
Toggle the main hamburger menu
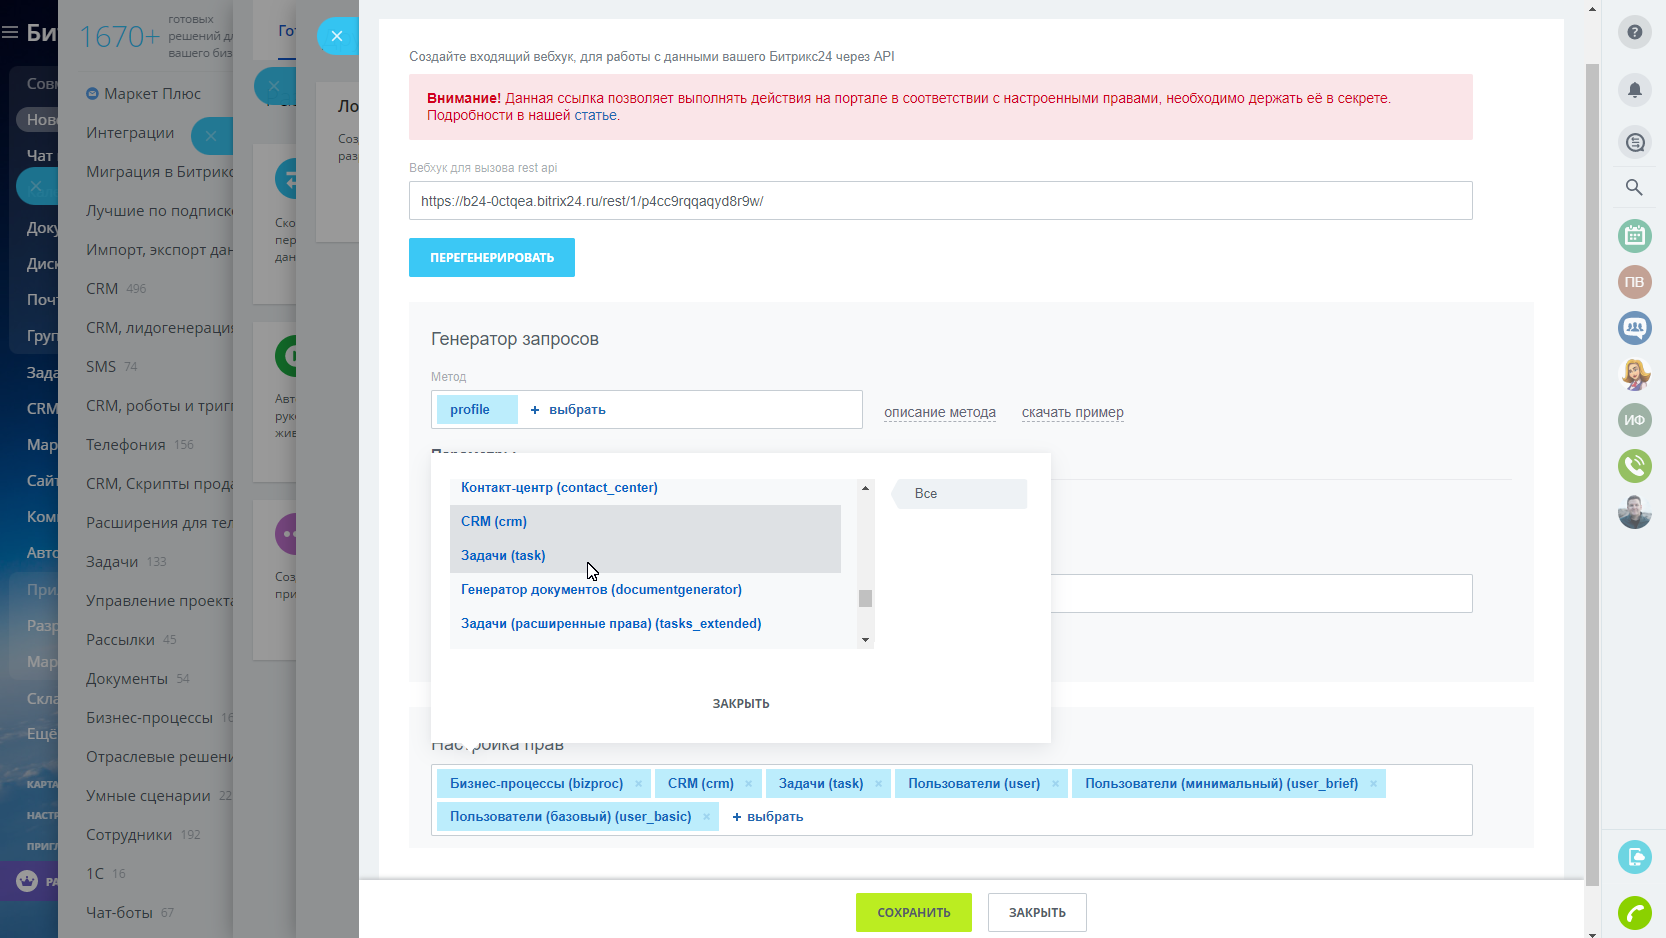10,33
